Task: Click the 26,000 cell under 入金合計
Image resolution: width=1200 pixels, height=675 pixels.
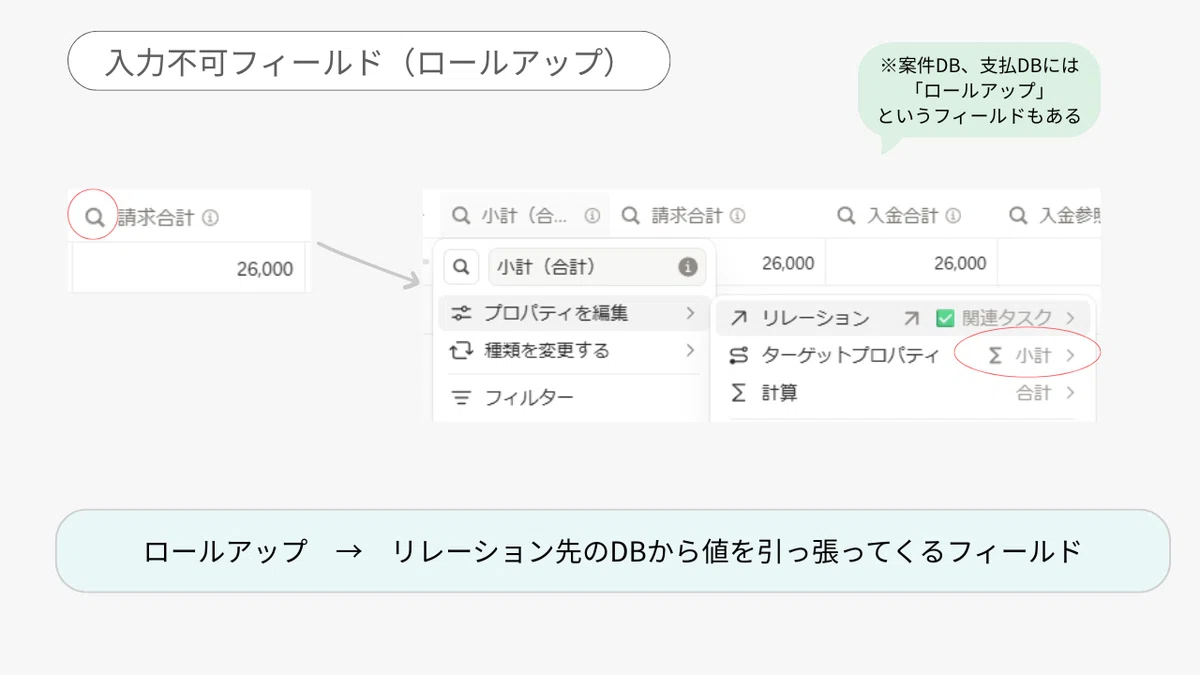Action: (912, 263)
